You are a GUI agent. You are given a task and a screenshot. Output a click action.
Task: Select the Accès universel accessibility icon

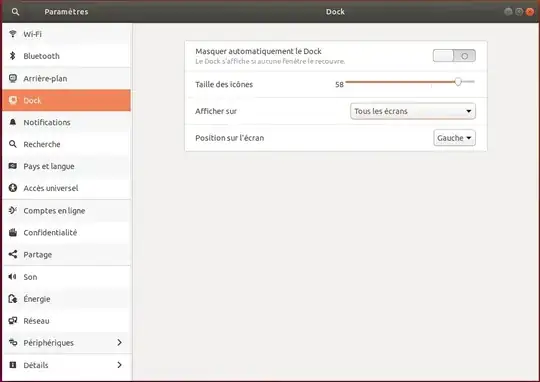[x=13, y=188]
